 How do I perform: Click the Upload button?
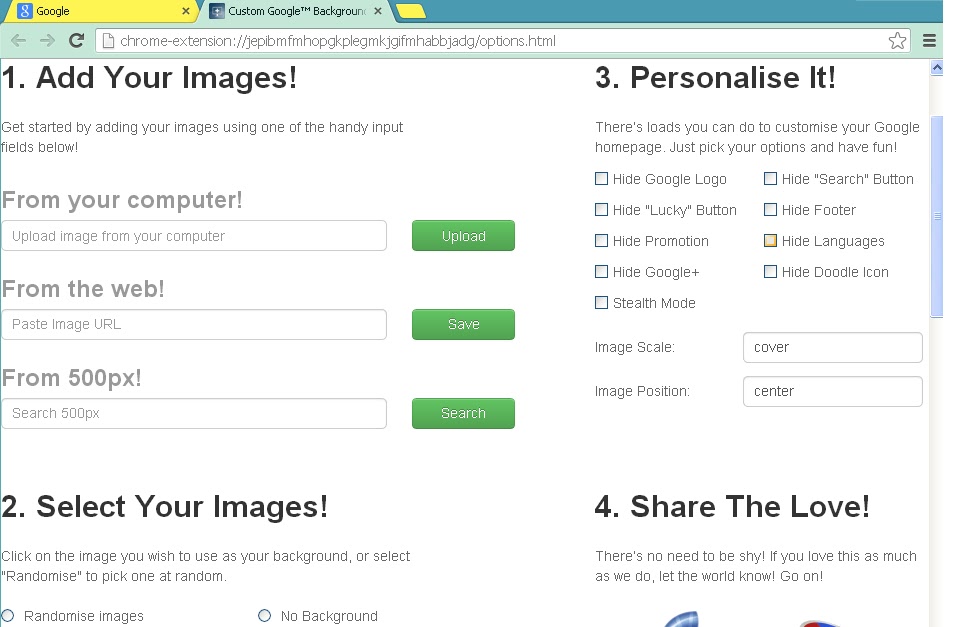pos(463,235)
